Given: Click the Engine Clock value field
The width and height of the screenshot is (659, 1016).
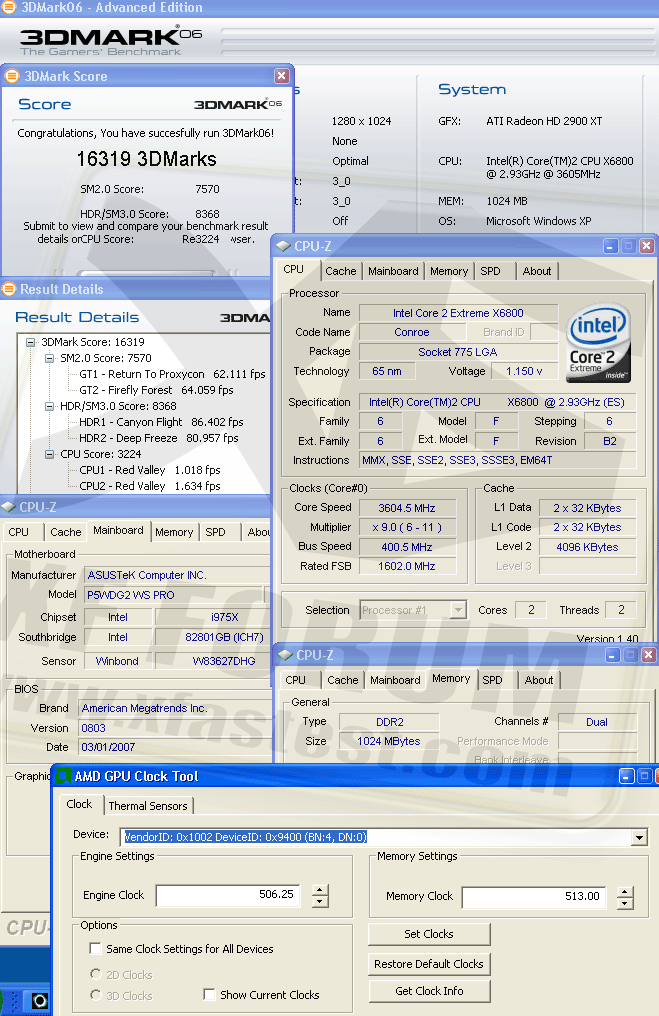Looking at the screenshot, I should (227, 895).
